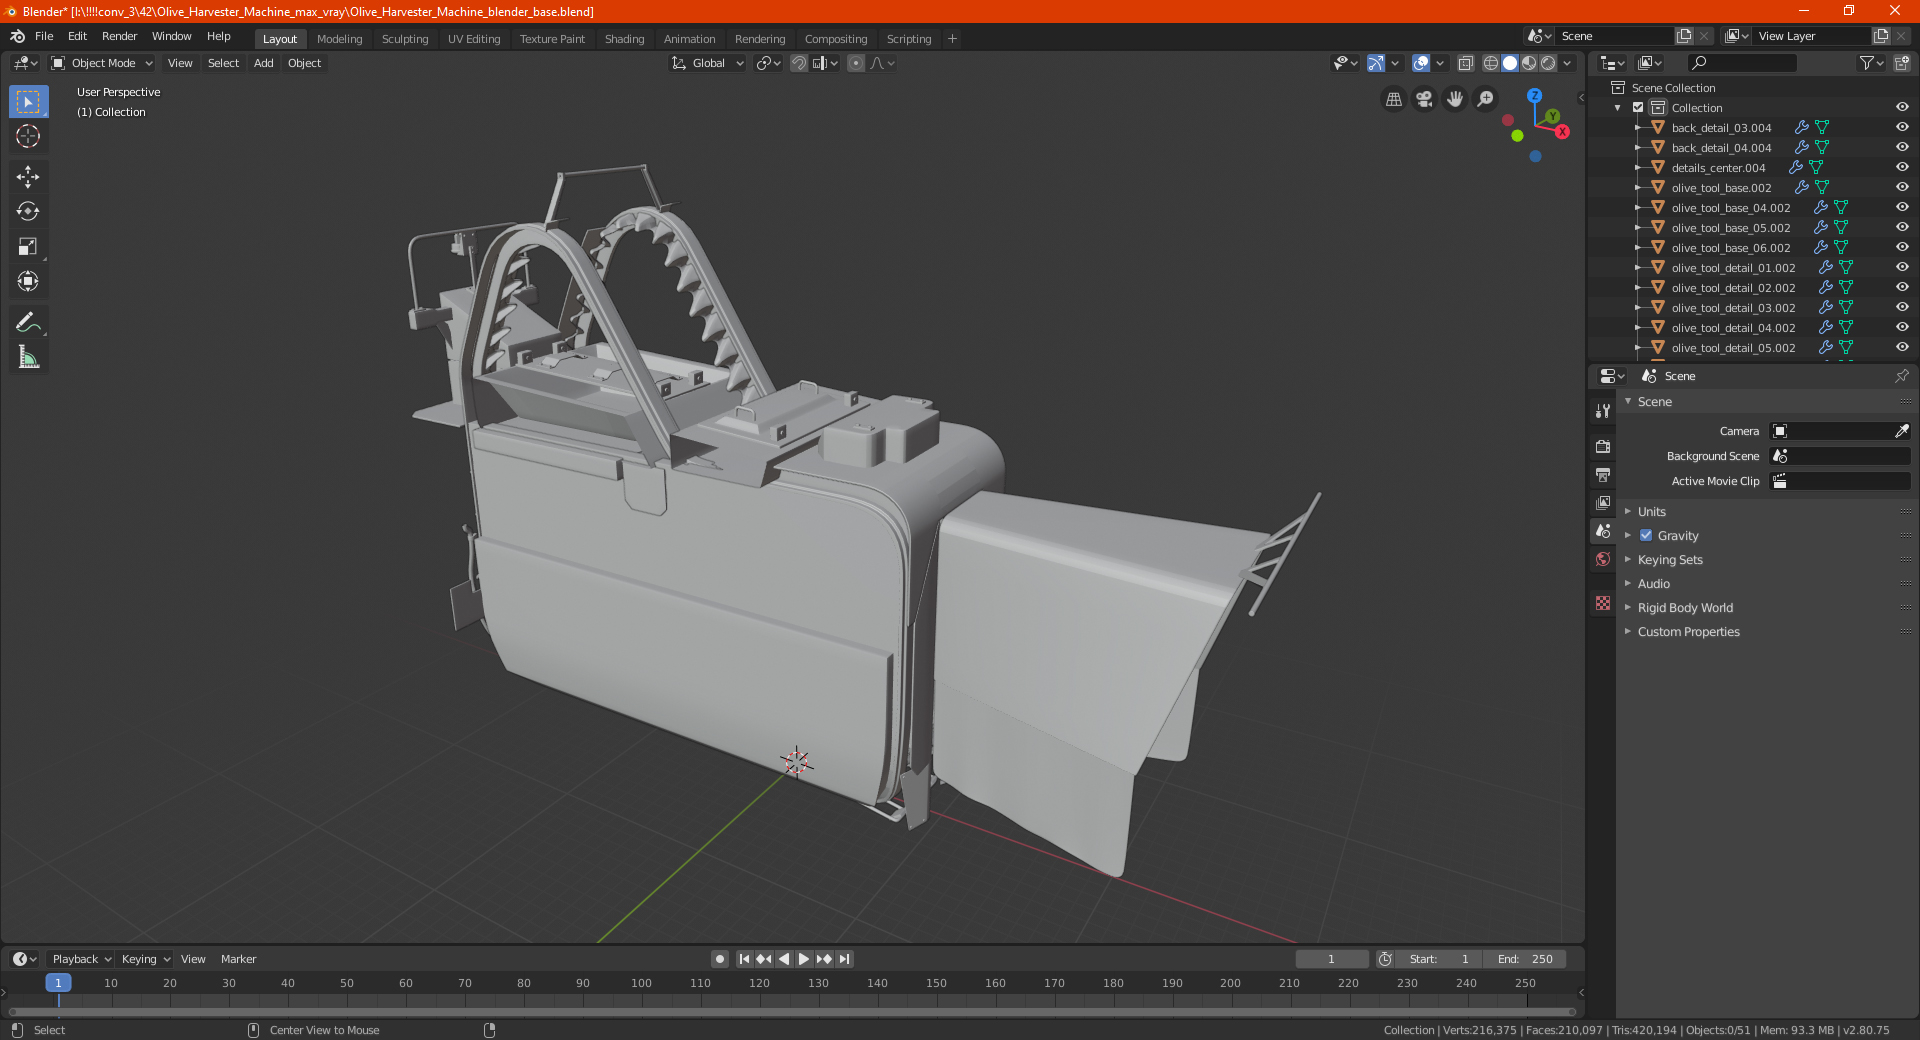
Task: Open the Keying dropdown
Action: coord(145,959)
